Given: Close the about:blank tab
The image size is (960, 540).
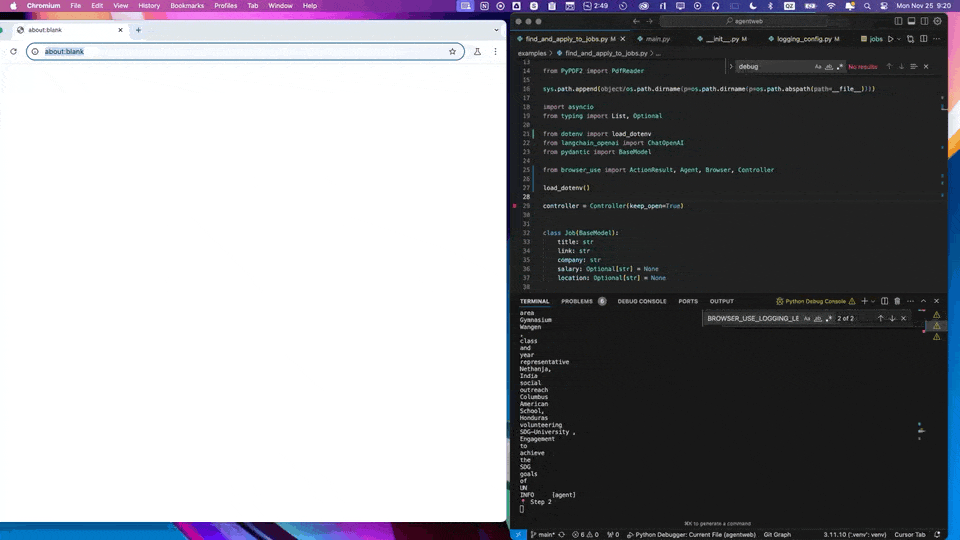Looking at the screenshot, I should click(120, 29).
